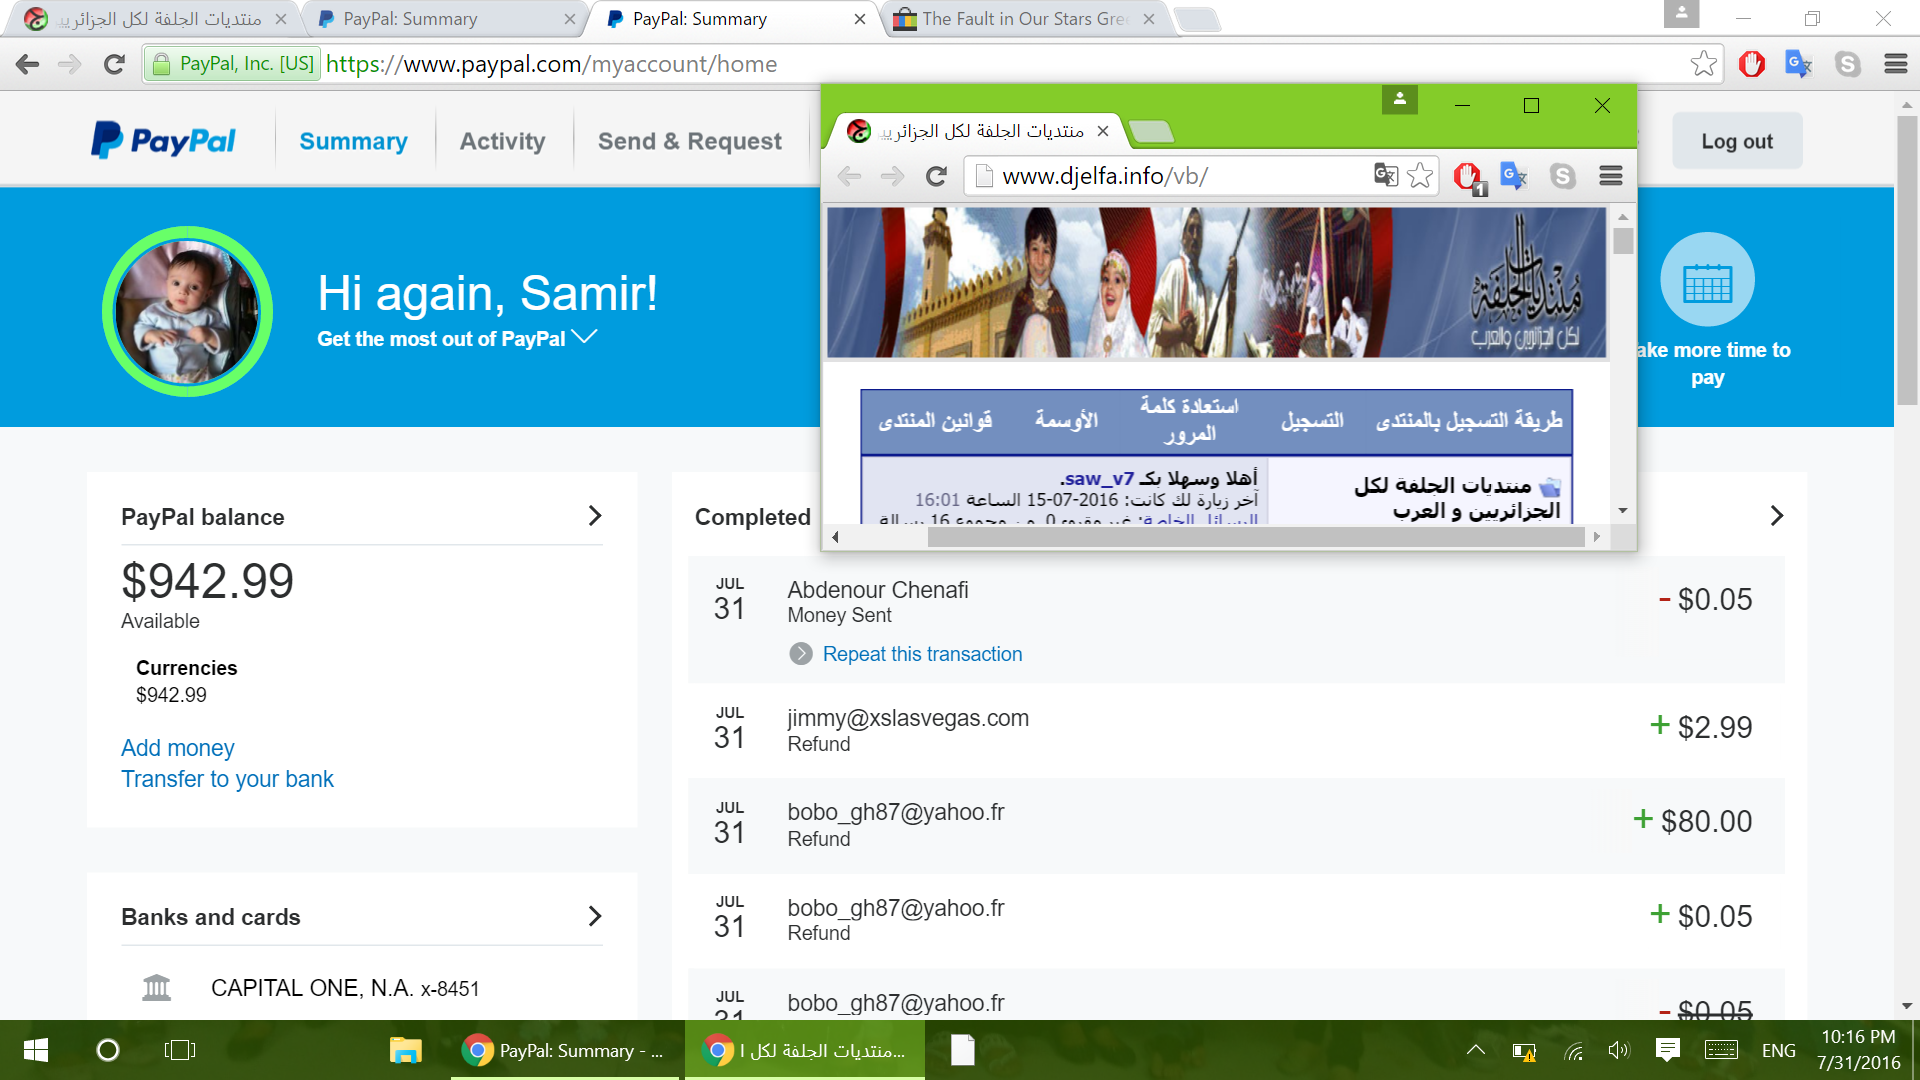This screenshot has width=1920, height=1080.
Task: Click Transfer to your bank link
Action: [227, 779]
